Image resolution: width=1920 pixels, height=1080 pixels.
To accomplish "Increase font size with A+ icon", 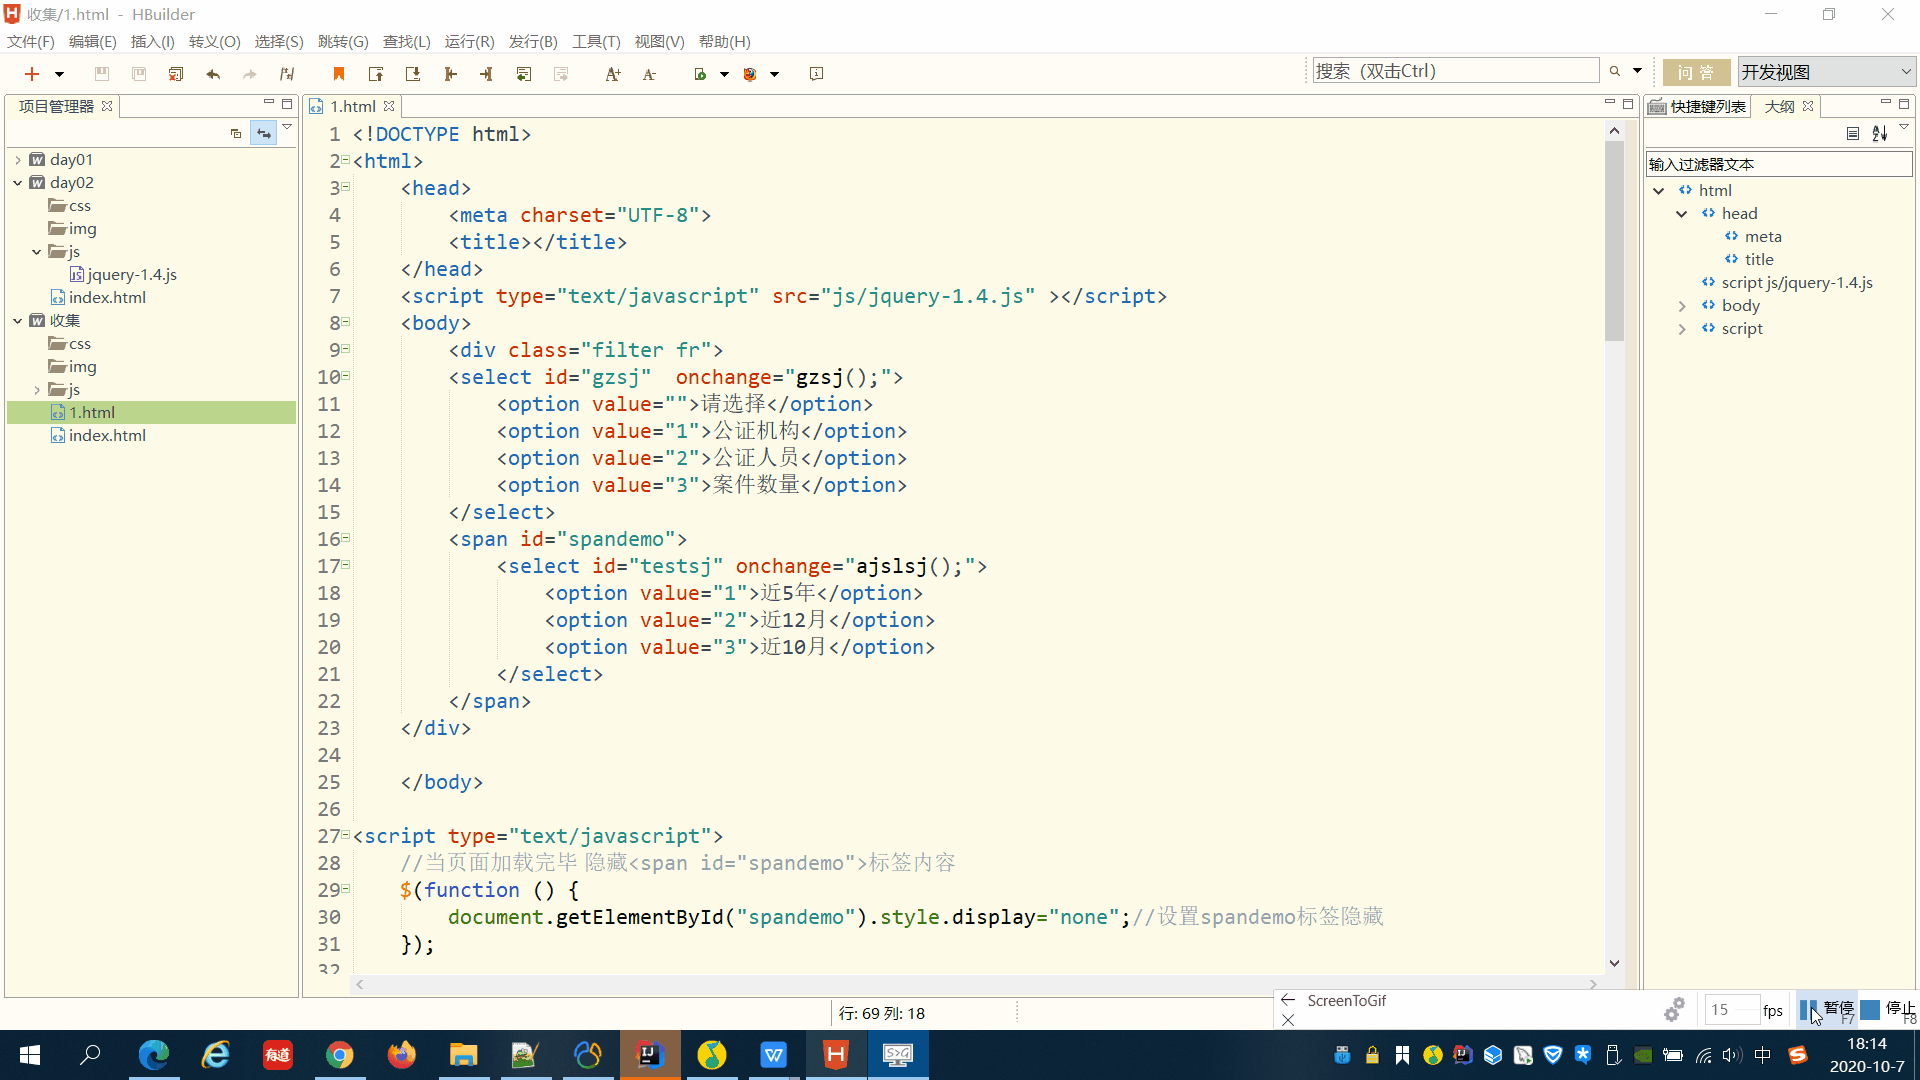I will [x=612, y=74].
